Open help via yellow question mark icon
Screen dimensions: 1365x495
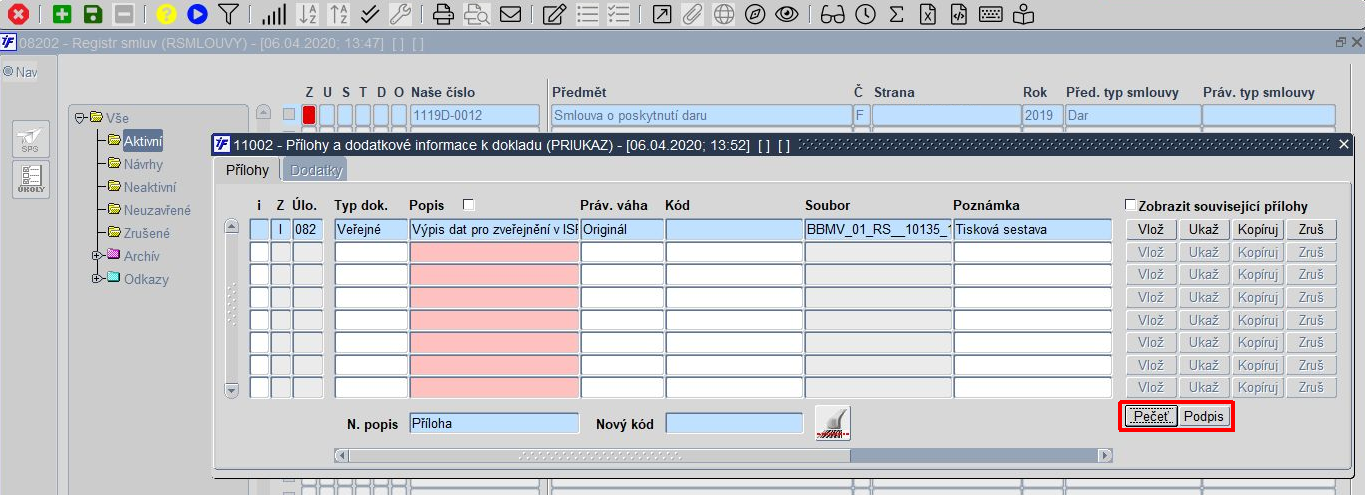tap(167, 14)
